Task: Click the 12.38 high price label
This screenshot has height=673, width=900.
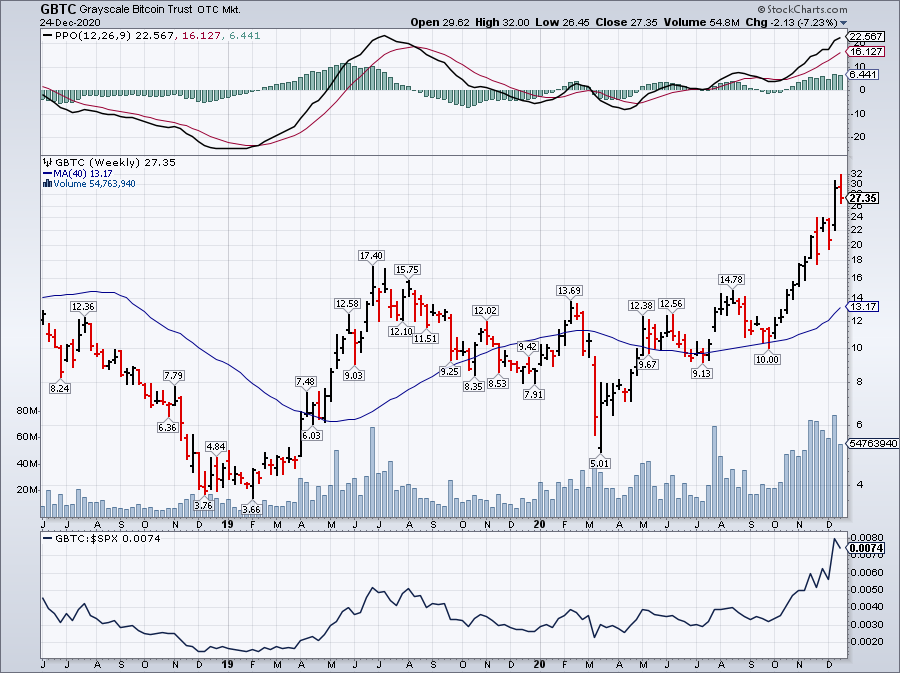Action: (641, 306)
